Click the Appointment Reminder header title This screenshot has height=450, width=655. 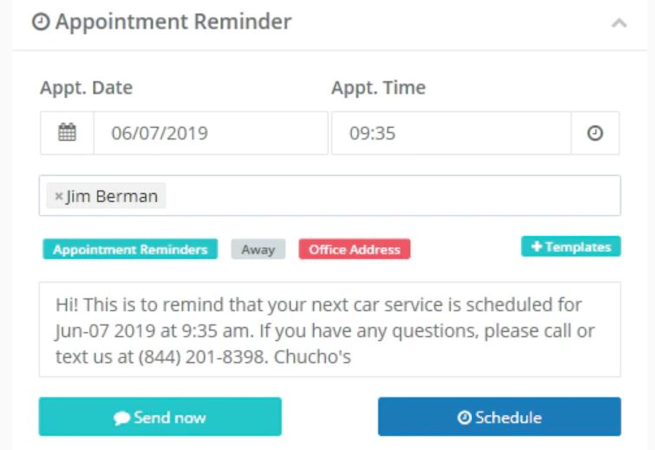coord(173,22)
